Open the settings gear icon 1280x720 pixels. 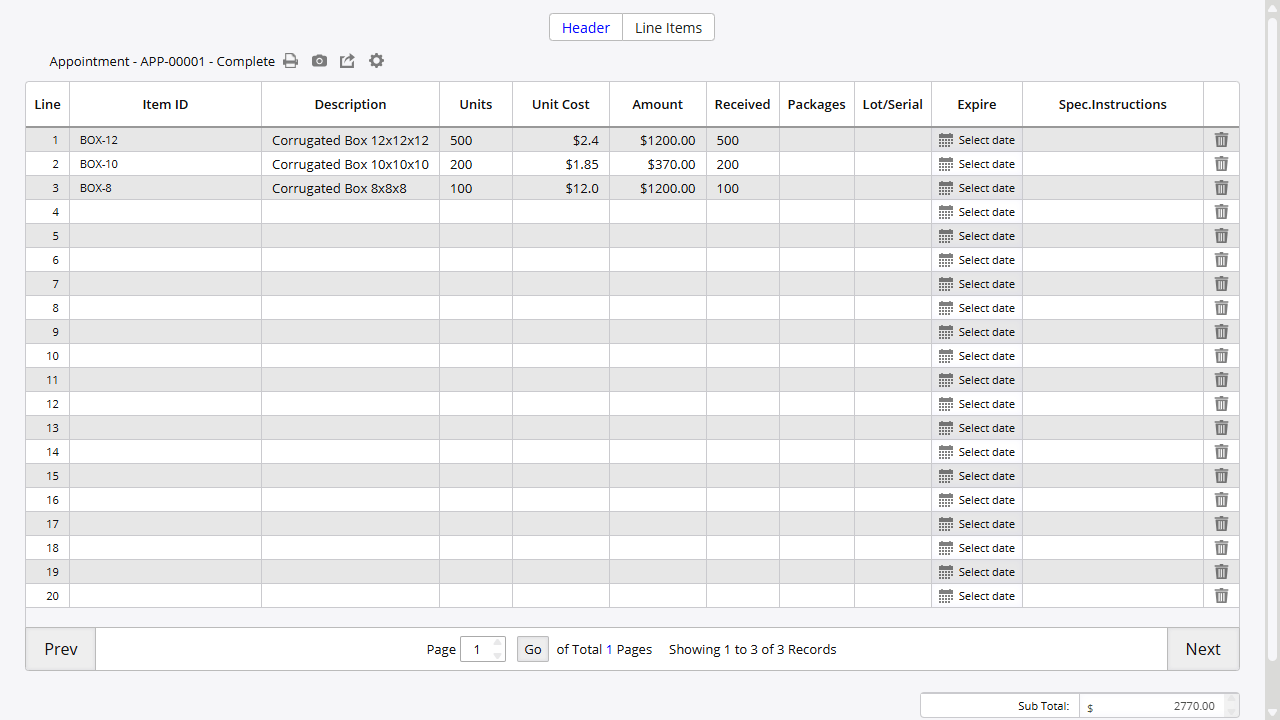376,61
